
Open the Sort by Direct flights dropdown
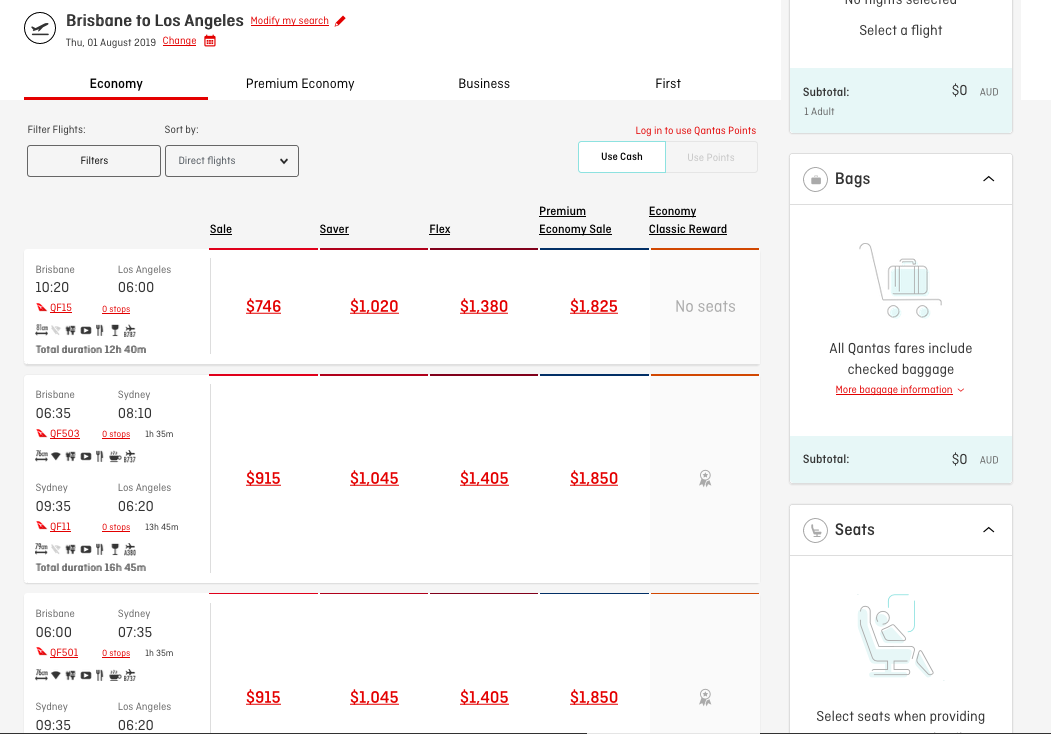pos(232,161)
